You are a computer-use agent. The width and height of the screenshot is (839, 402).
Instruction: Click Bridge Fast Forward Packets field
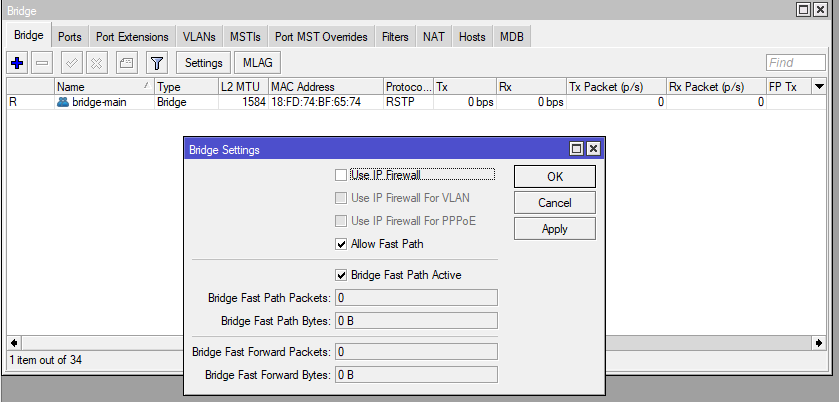pos(416,352)
